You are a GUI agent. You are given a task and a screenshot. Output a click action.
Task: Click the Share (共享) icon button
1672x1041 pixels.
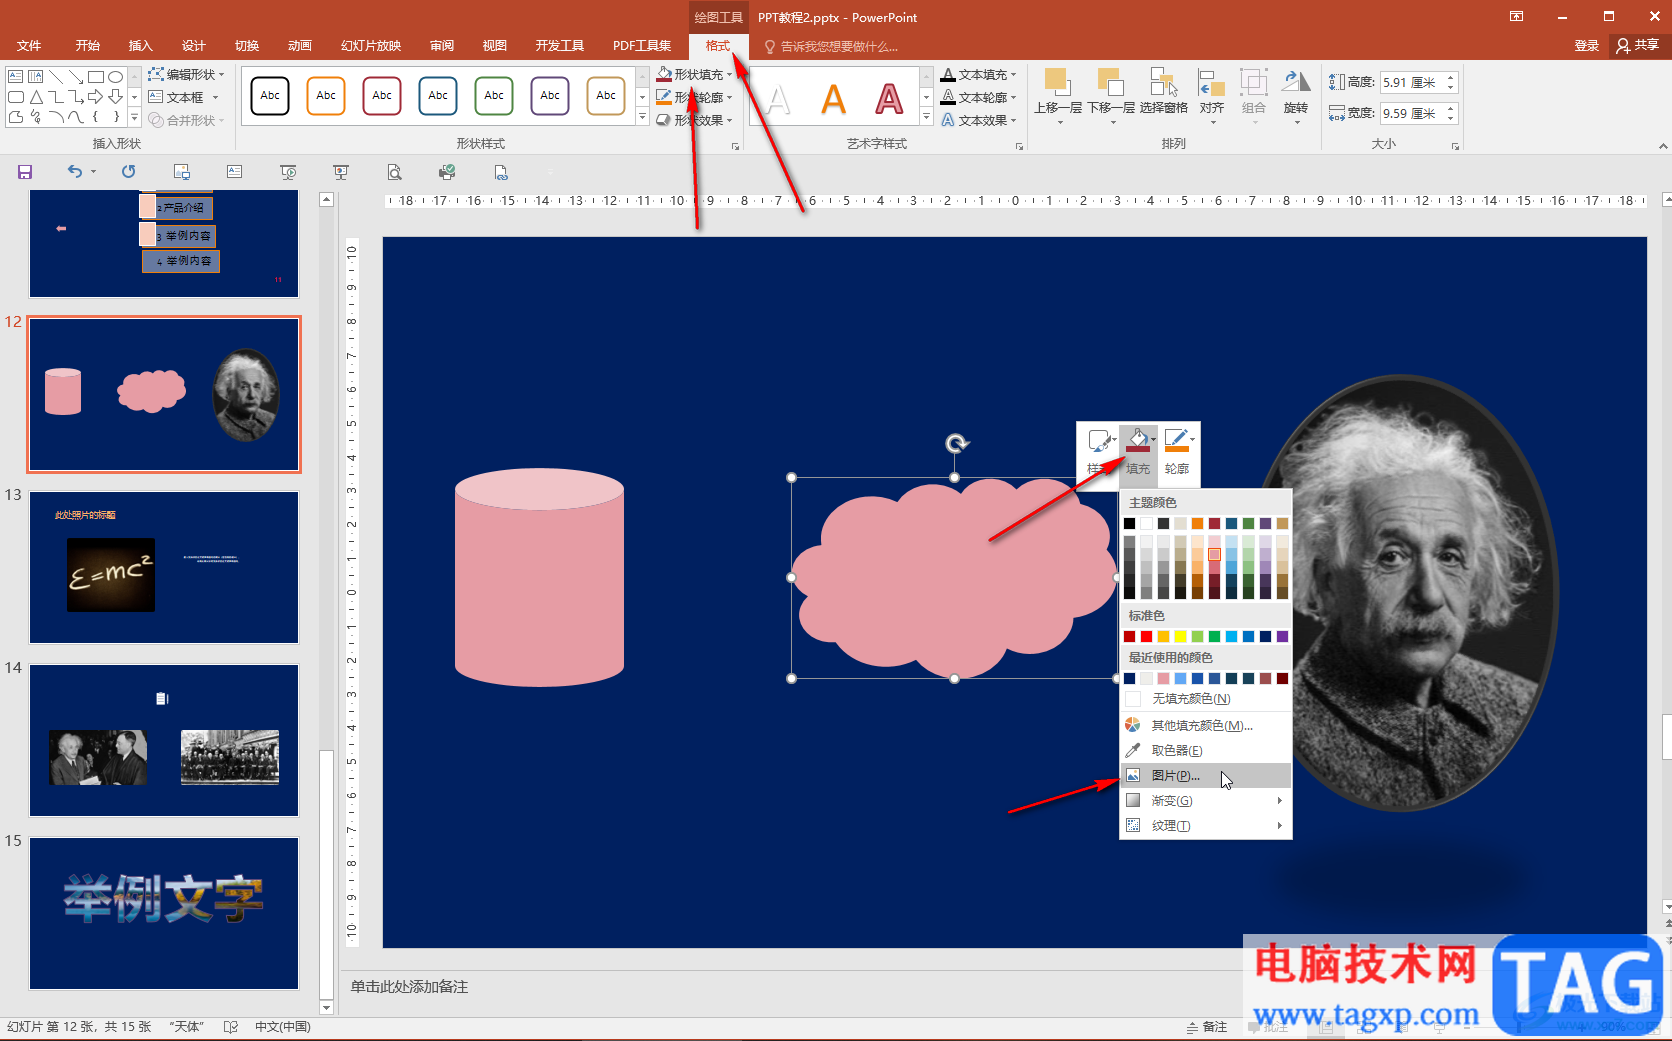click(1639, 45)
